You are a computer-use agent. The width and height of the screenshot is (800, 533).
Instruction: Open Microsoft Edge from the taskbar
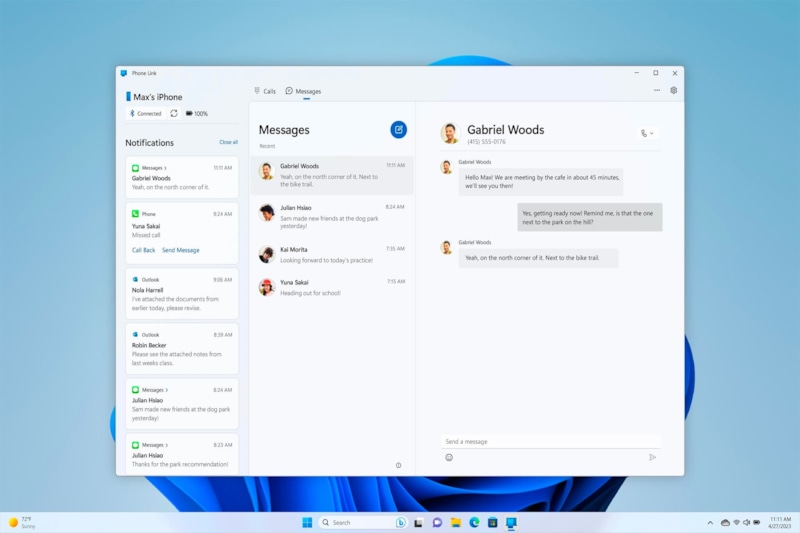475,522
